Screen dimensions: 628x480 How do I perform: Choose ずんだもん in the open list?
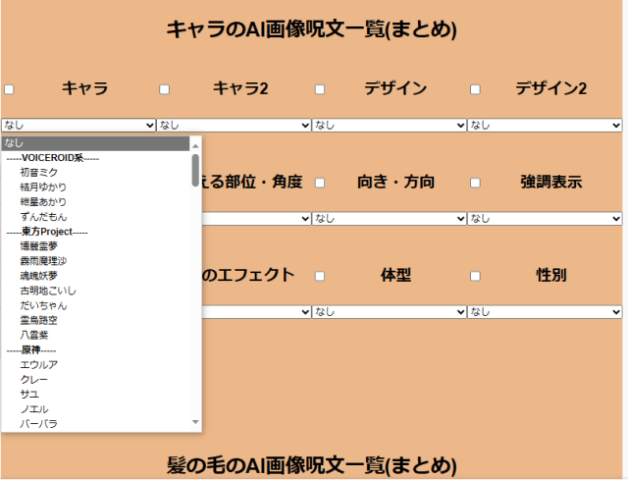(44, 216)
